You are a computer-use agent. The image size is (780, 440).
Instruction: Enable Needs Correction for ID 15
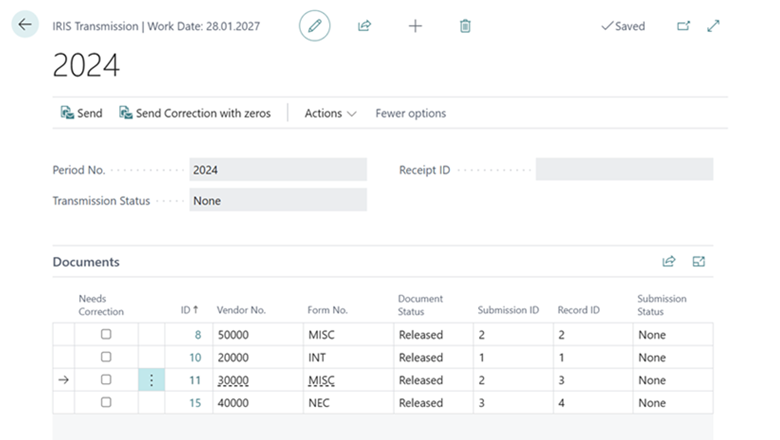click(x=106, y=403)
